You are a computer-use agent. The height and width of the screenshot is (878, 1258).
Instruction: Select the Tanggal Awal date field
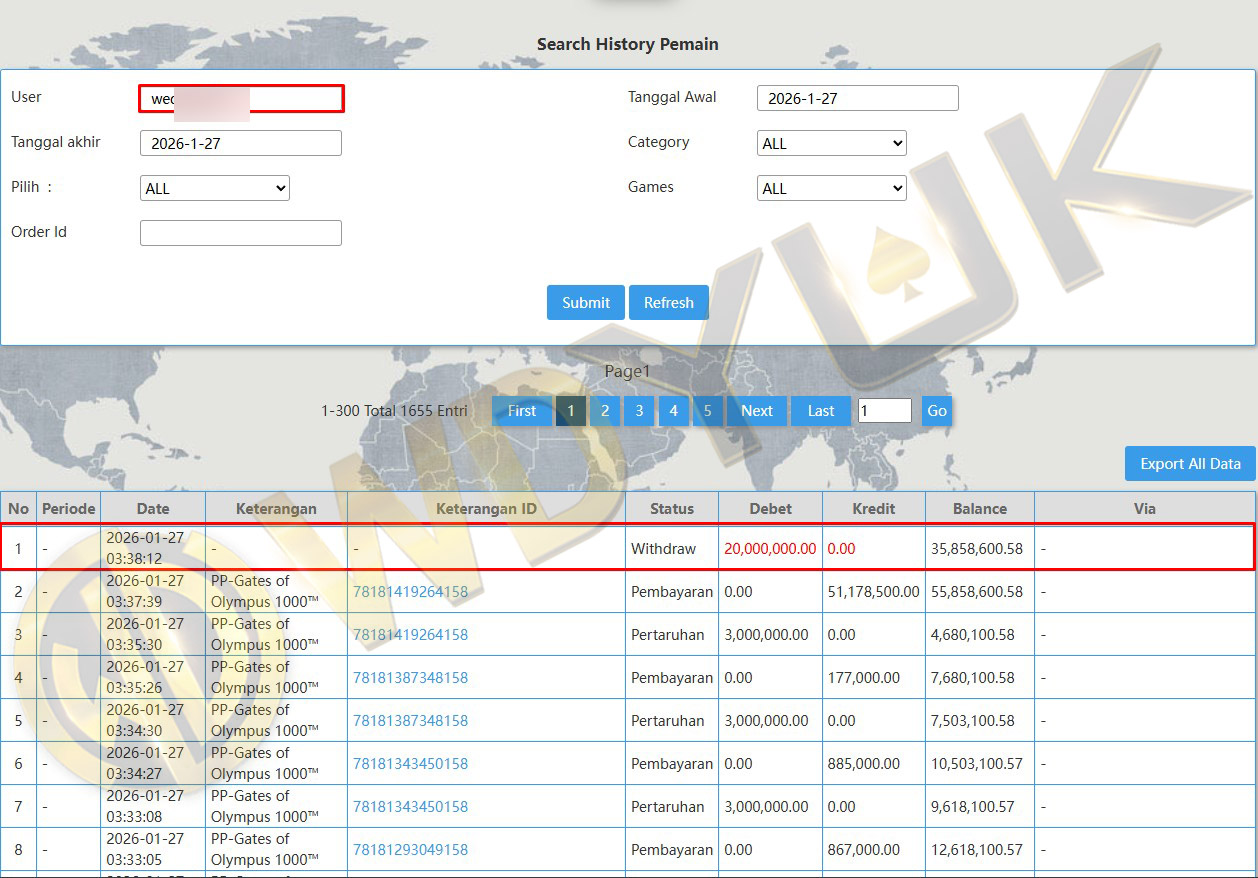tap(857, 98)
